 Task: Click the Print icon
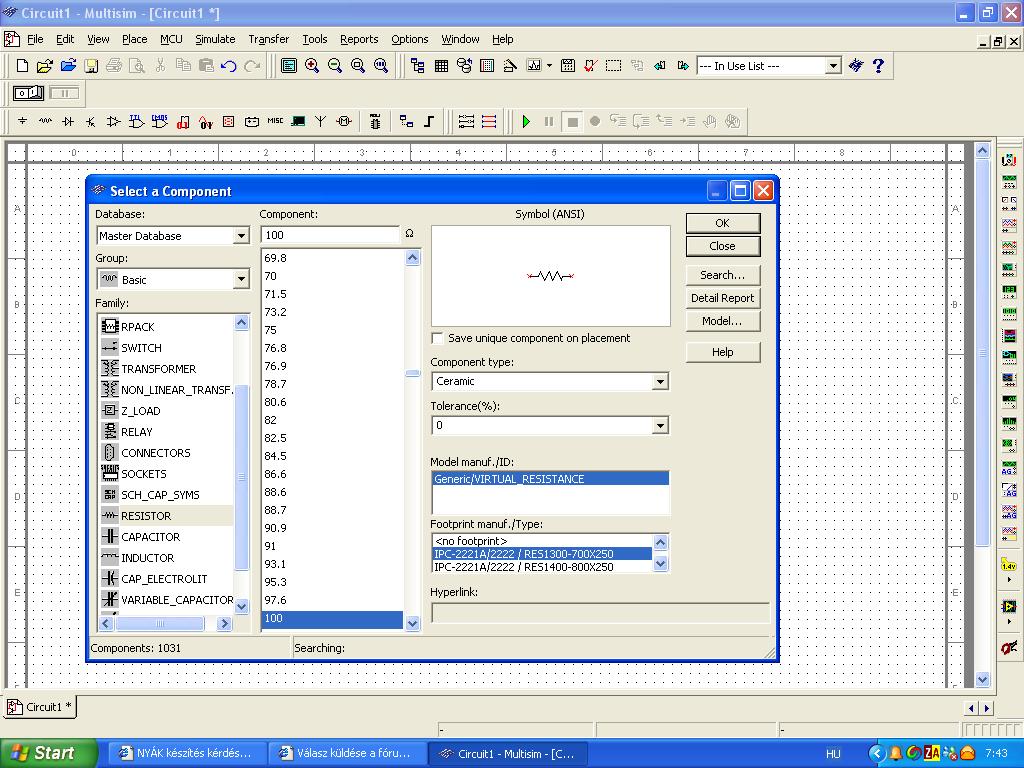(114, 65)
